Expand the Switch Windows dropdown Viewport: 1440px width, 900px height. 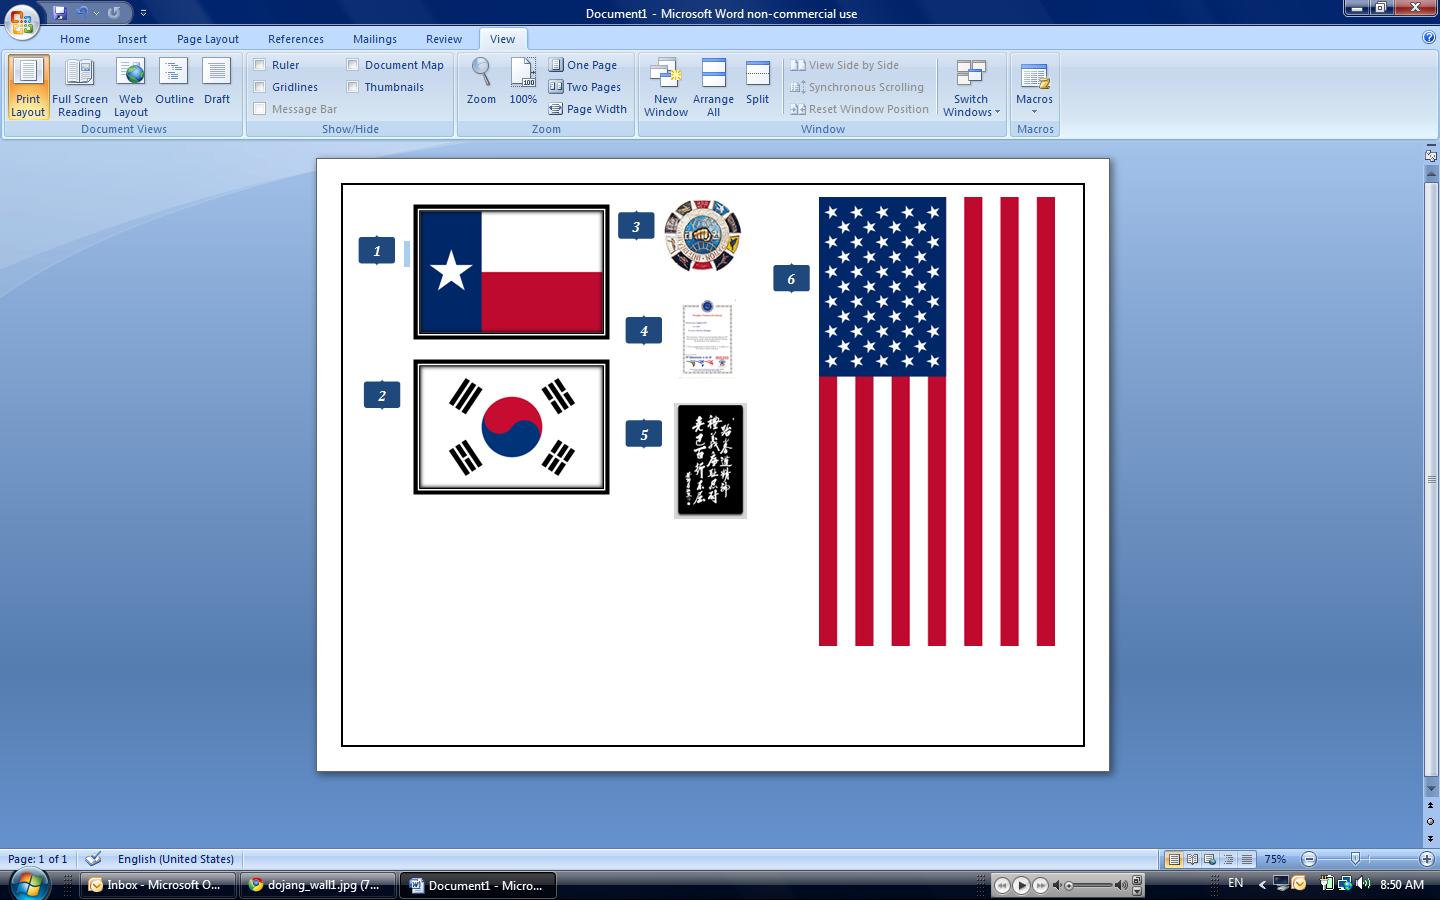coord(971,87)
